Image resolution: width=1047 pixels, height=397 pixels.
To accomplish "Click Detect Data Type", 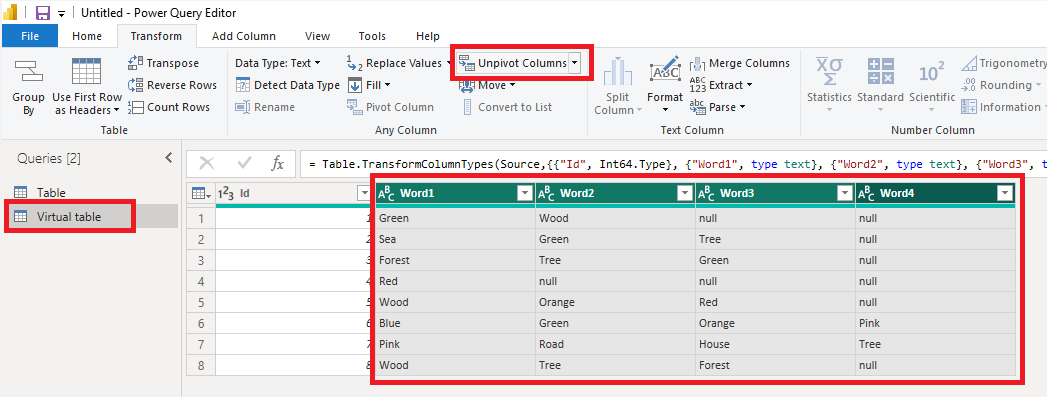I will (288, 85).
